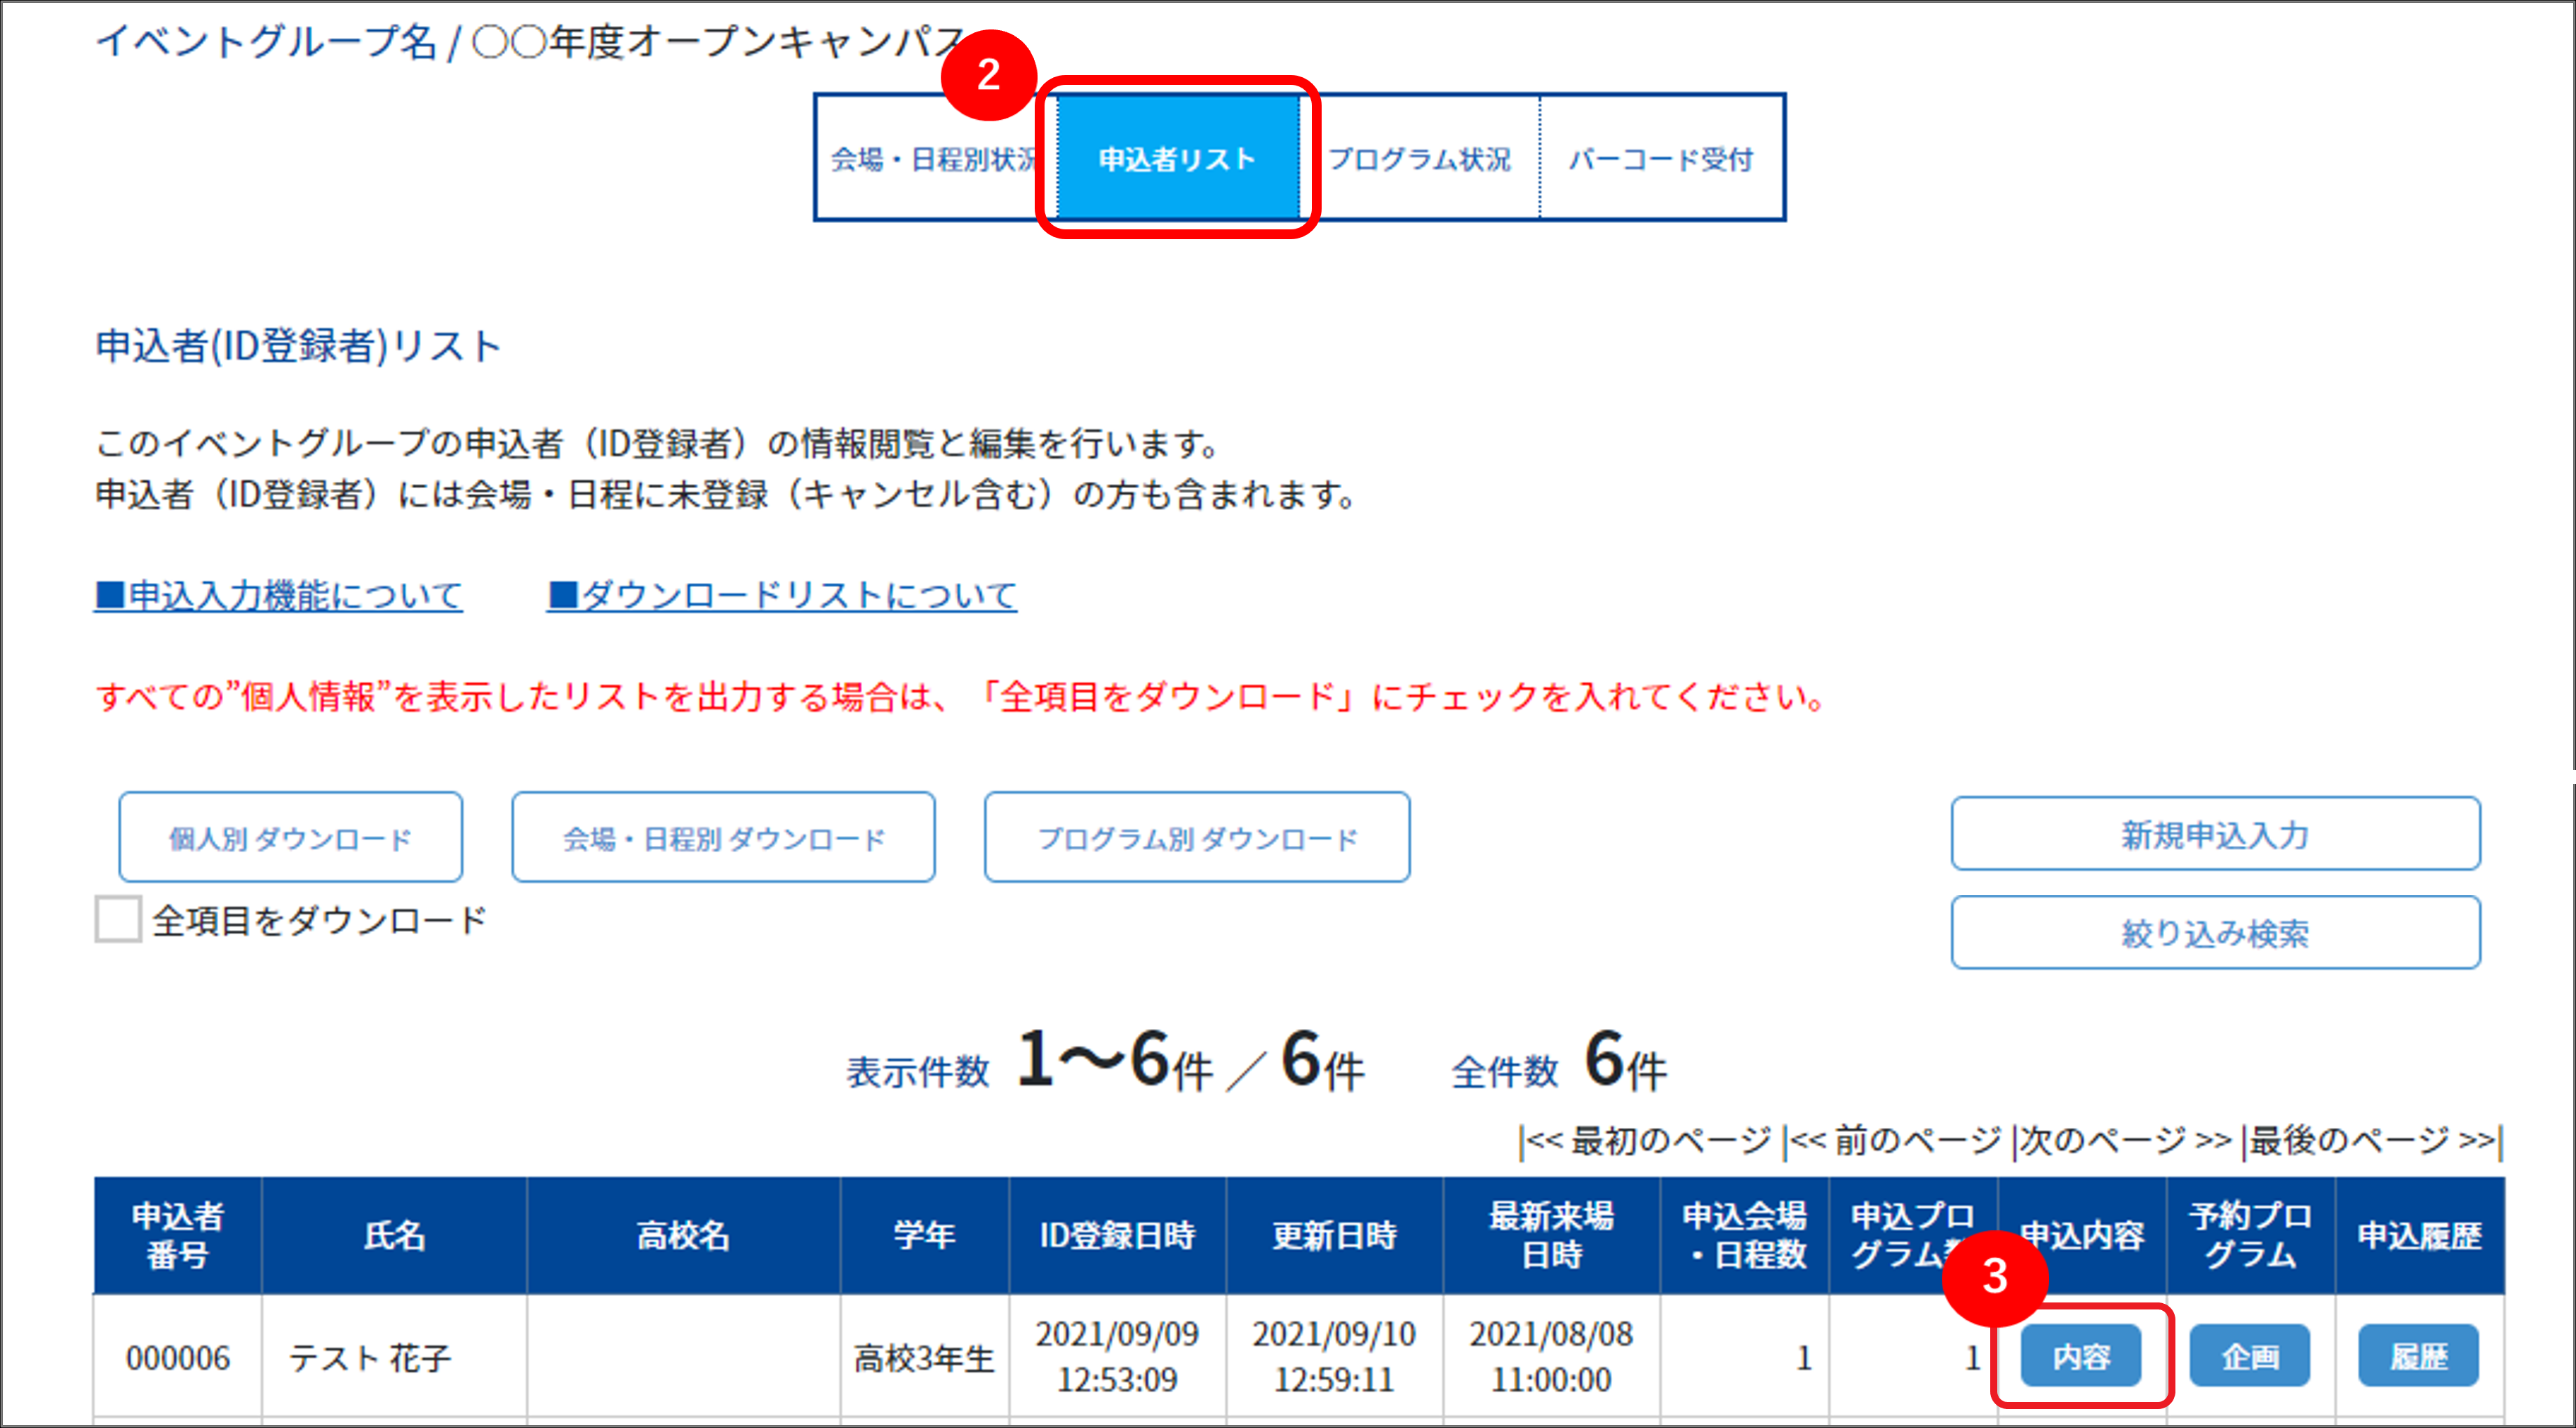Viewport: 2576px width, 1428px height.
Task: Select applicant number 000006 cell
Action: [178, 1357]
